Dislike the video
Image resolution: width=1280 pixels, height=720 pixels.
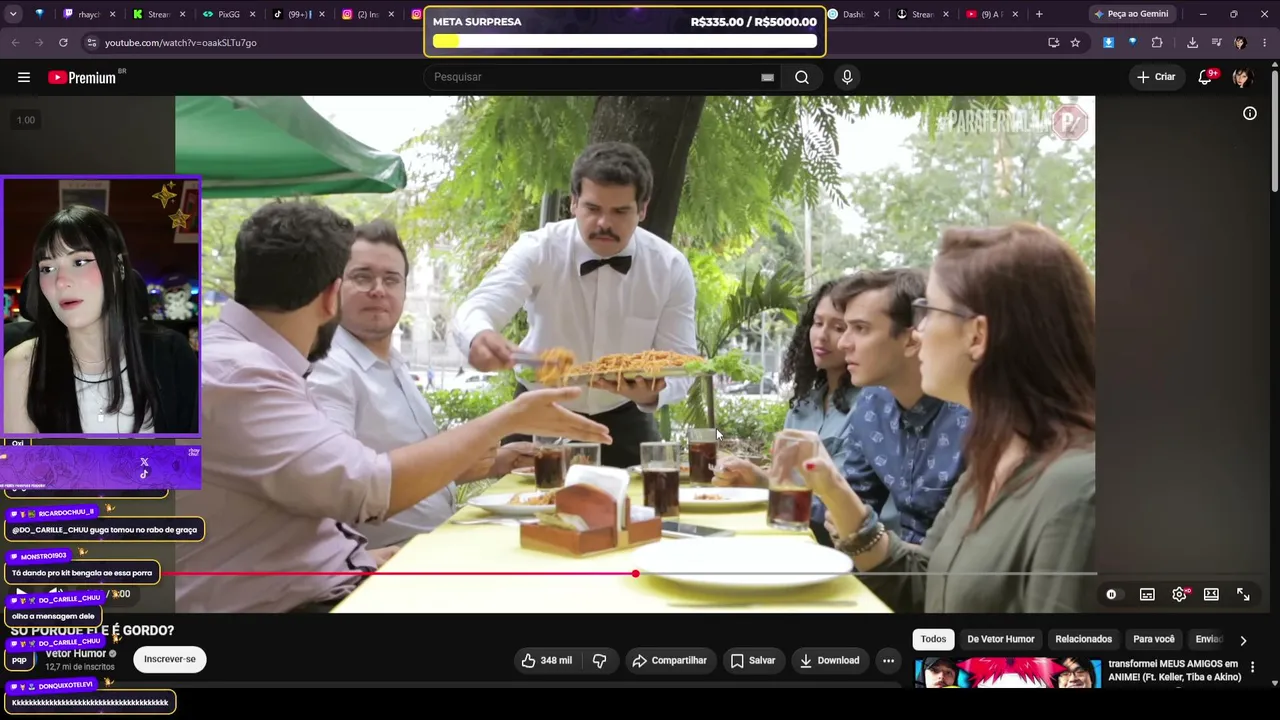[599, 660]
